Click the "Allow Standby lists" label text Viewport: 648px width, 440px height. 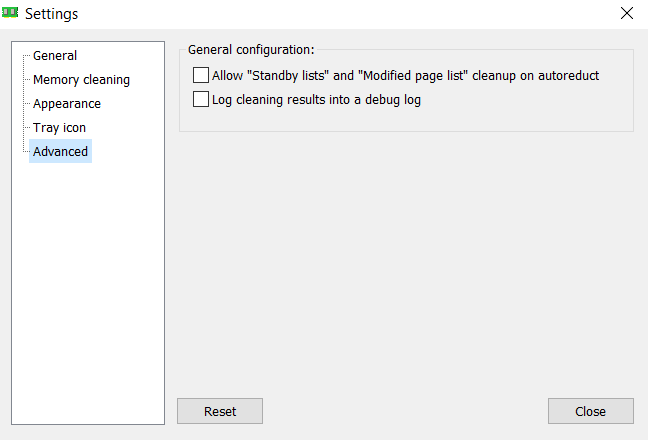point(405,75)
